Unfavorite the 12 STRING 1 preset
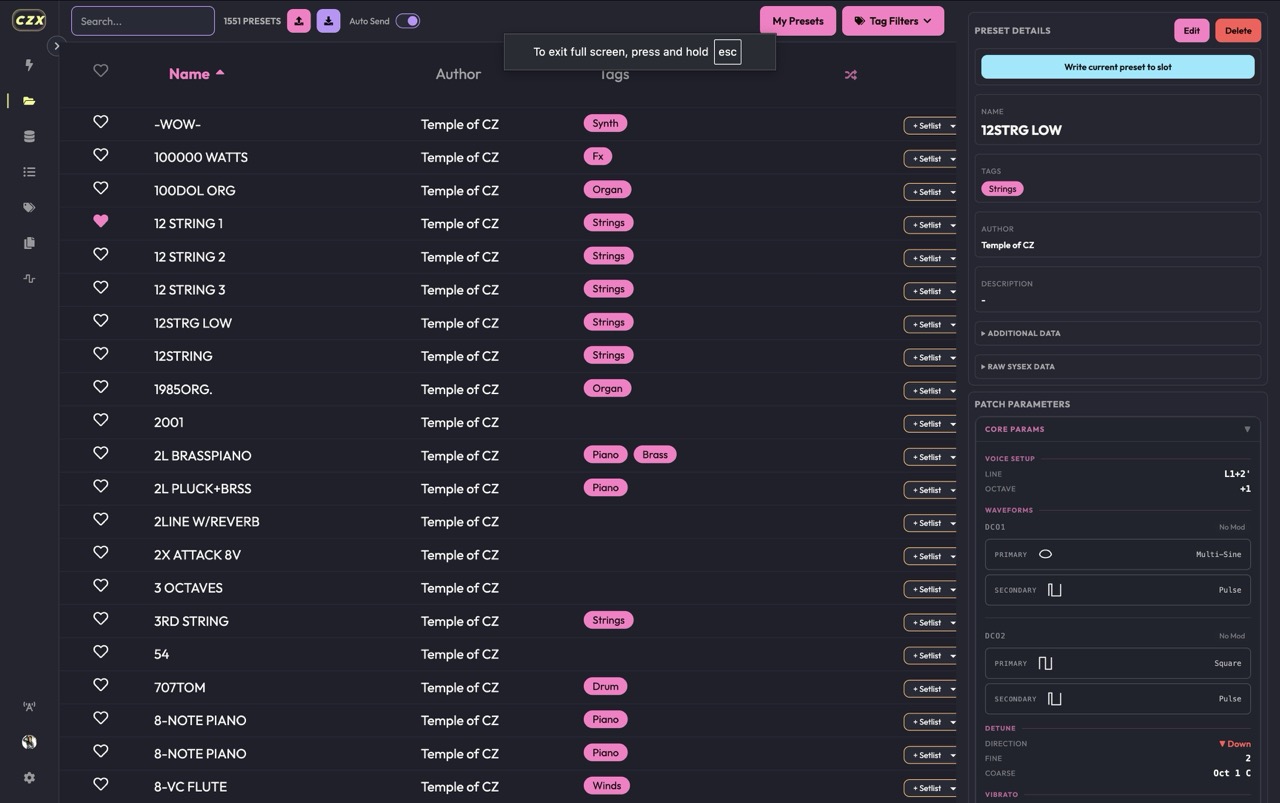The image size is (1280, 803). [x=100, y=221]
